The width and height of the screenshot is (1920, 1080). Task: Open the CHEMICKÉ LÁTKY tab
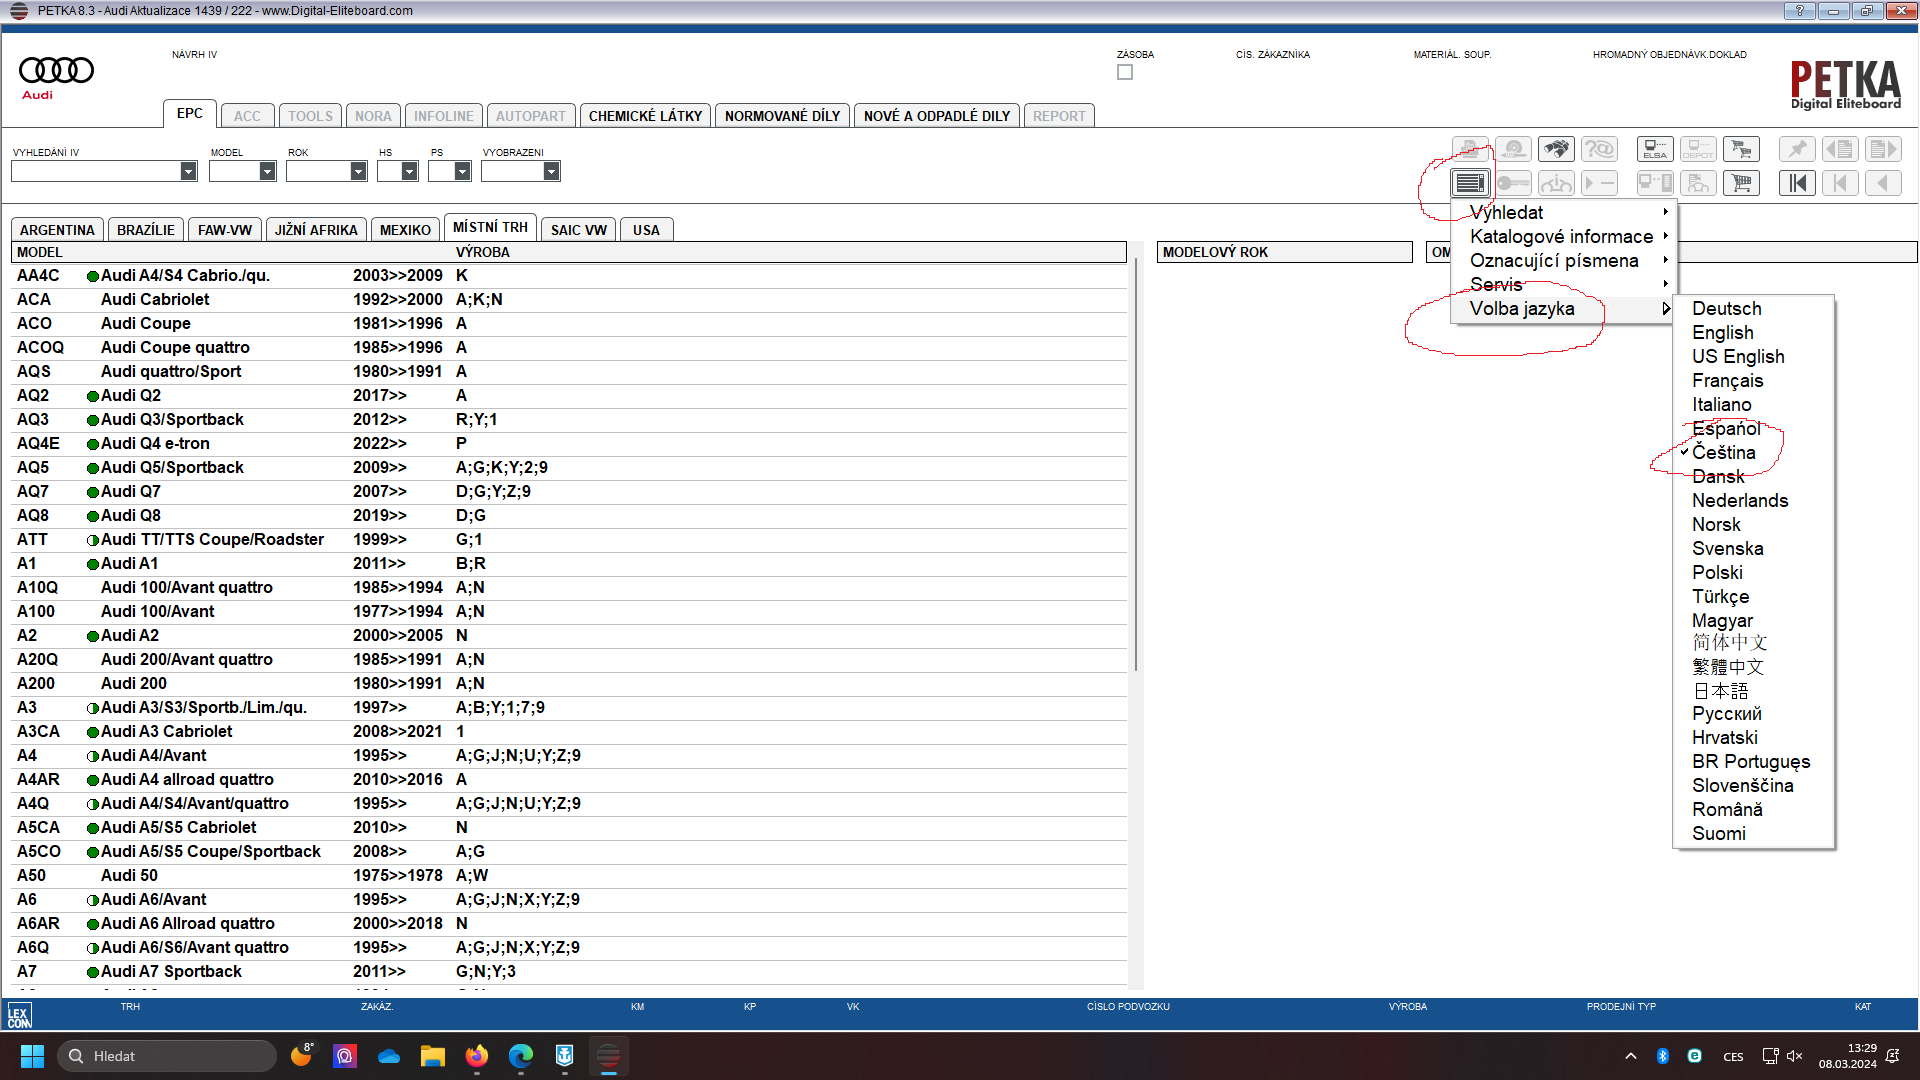click(645, 116)
